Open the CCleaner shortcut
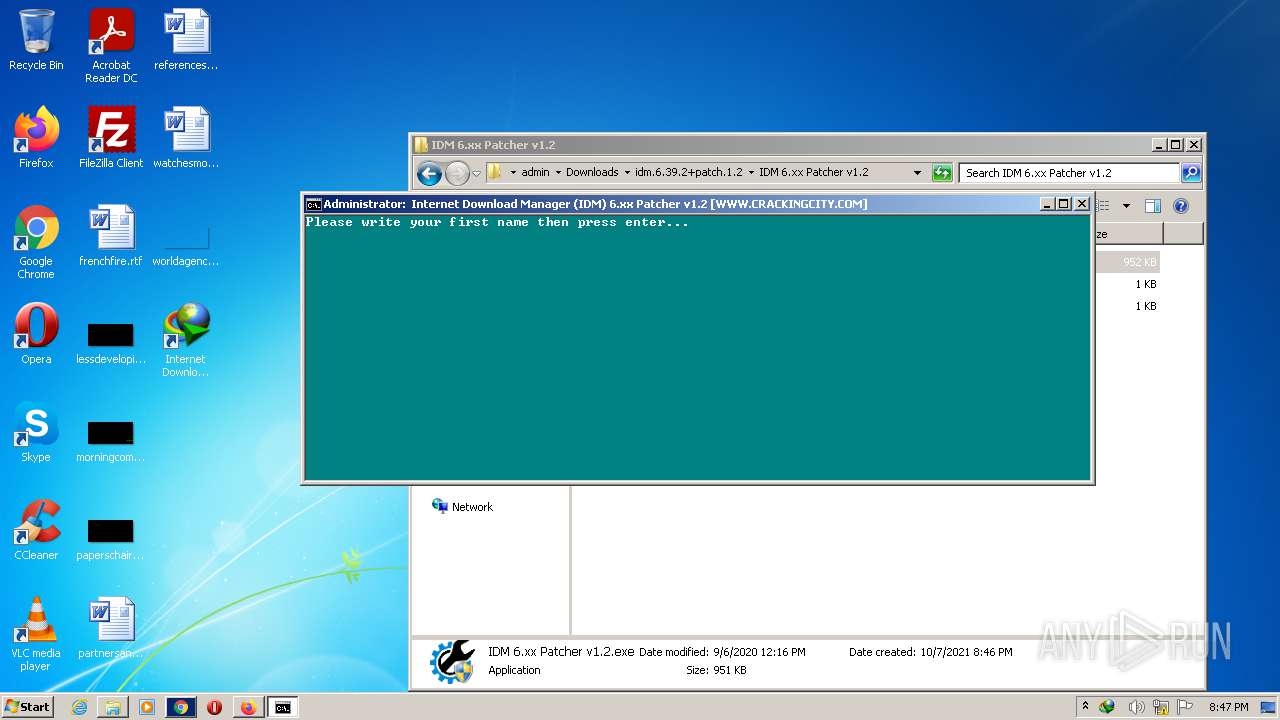Viewport: 1280px width, 720px height. [36, 530]
